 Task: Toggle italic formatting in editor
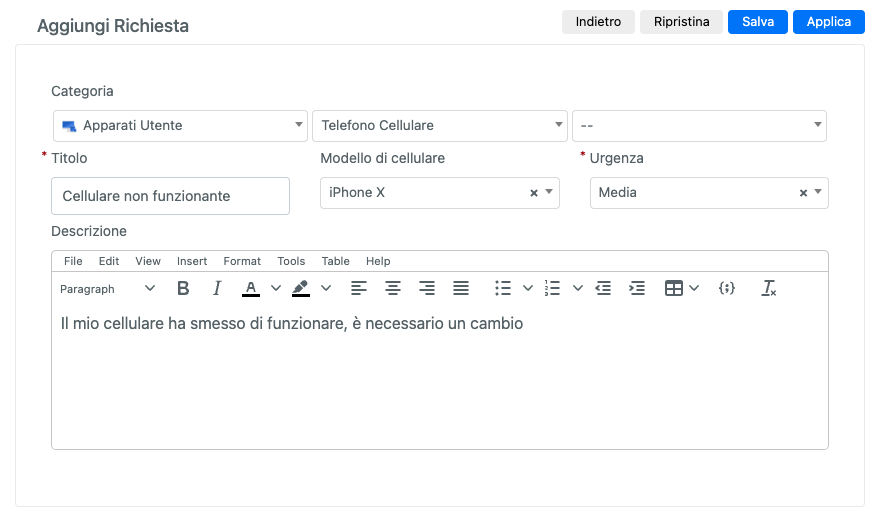click(x=217, y=289)
